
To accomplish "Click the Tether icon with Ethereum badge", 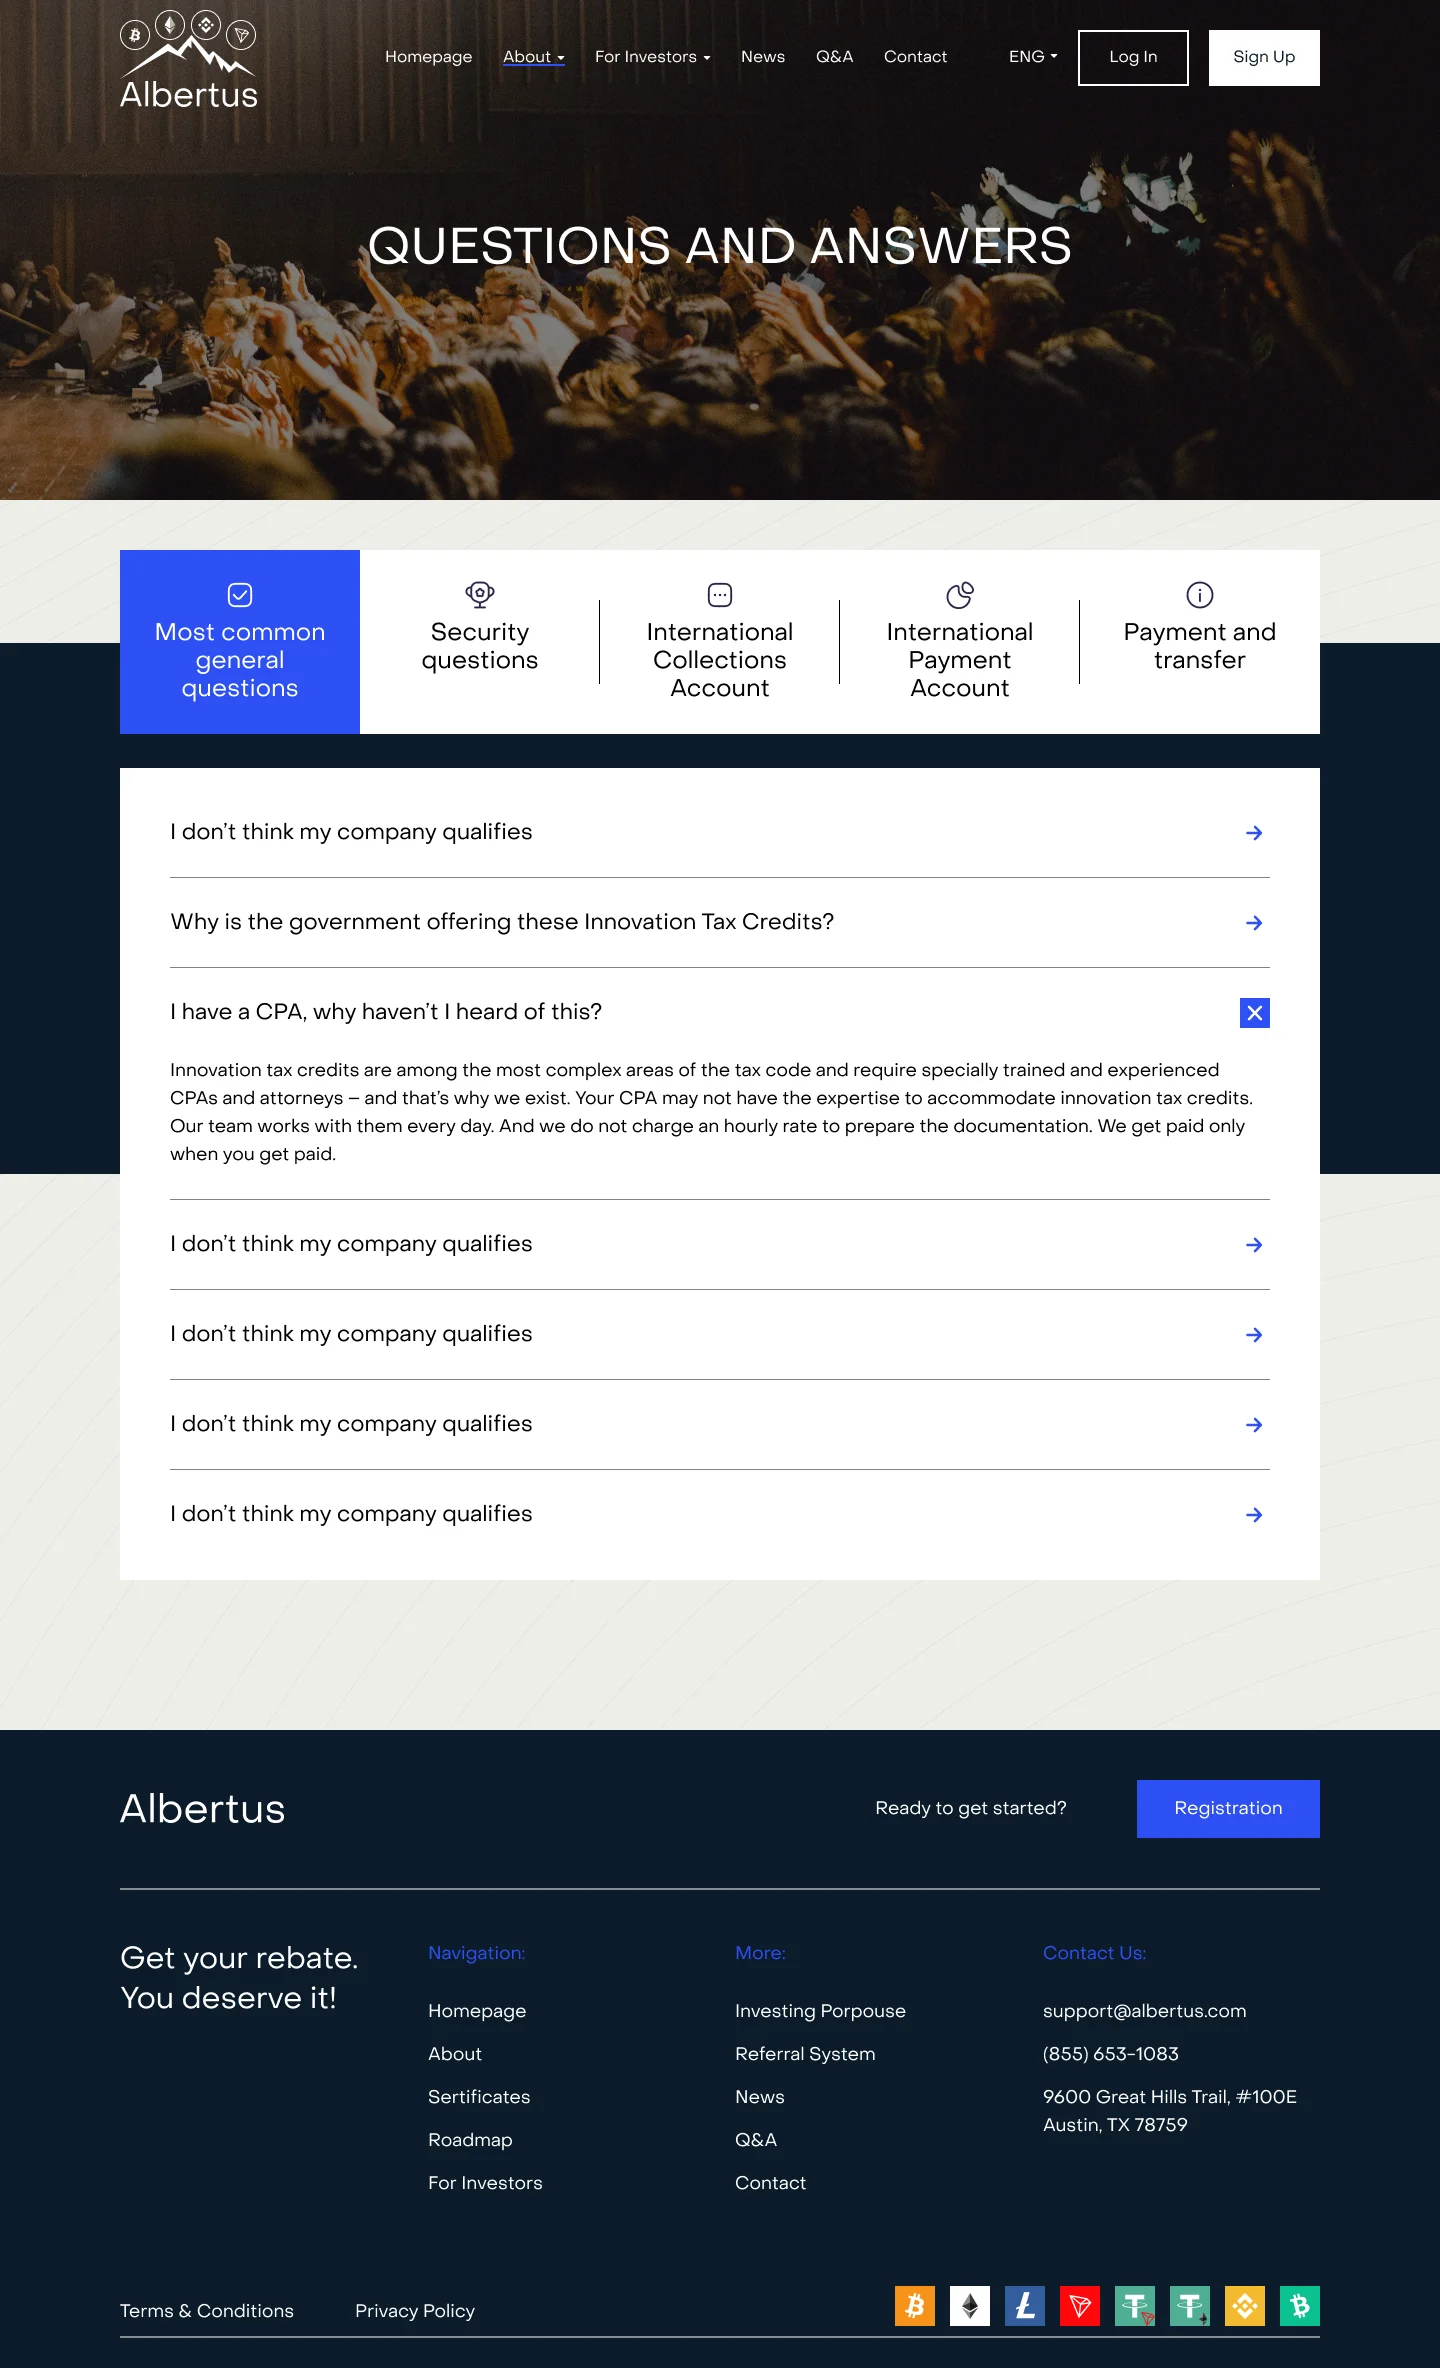I will pyautogui.click(x=1189, y=2306).
